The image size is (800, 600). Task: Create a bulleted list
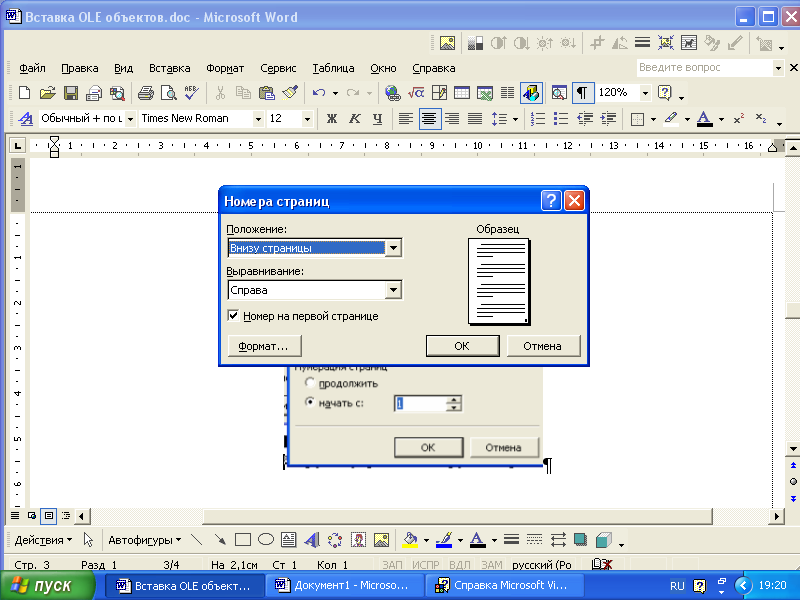[x=561, y=119]
